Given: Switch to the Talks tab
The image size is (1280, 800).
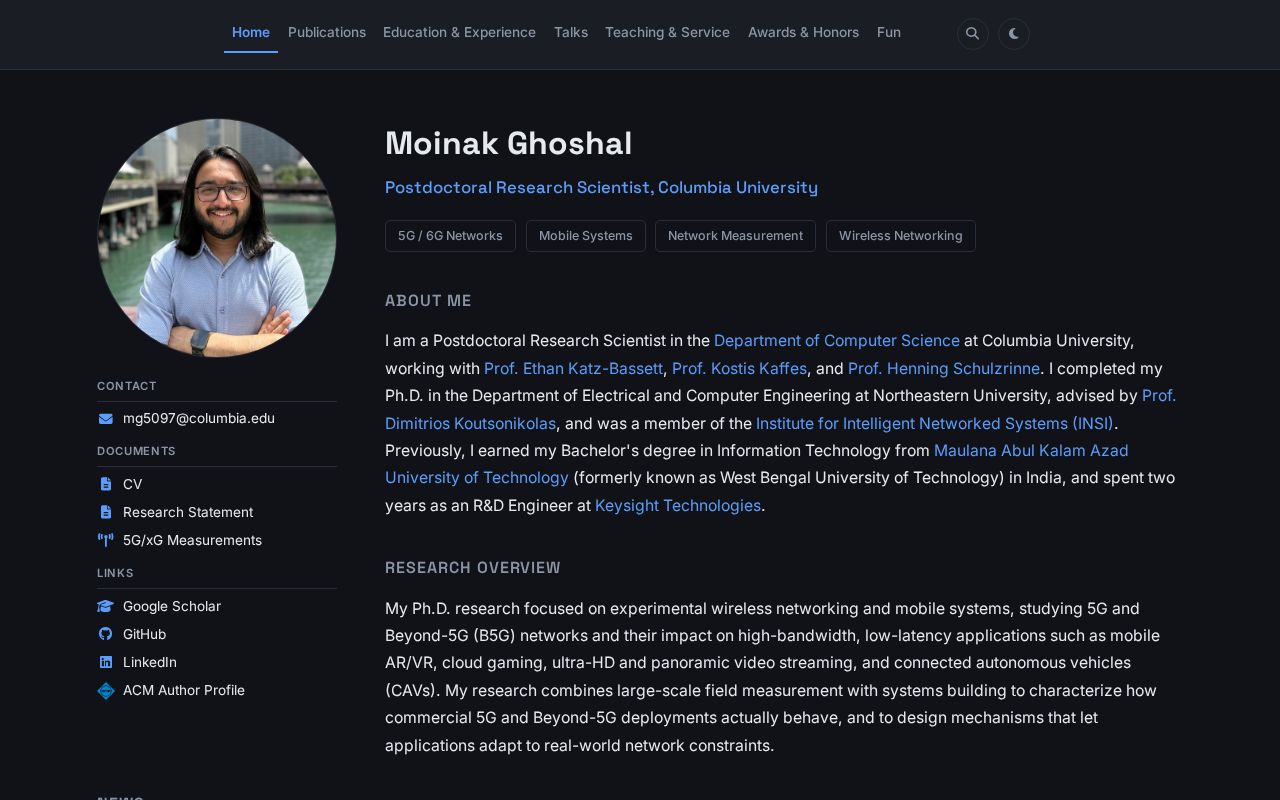Looking at the screenshot, I should click(x=571, y=32).
